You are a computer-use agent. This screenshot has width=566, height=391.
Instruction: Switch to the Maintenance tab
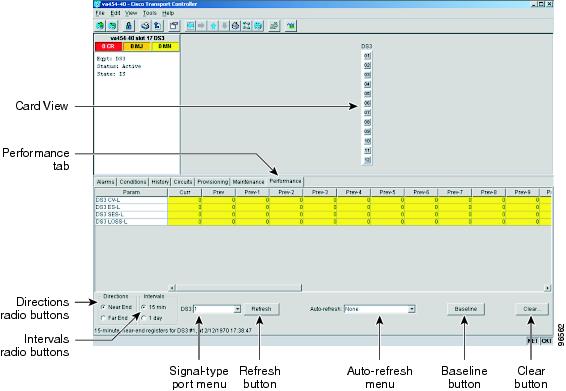(x=248, y=182)
